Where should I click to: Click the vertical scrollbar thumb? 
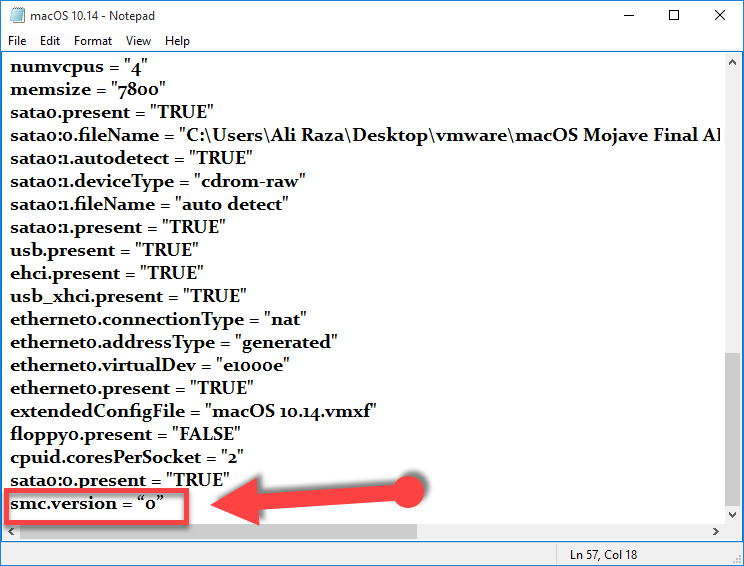[x=733, y=430]
